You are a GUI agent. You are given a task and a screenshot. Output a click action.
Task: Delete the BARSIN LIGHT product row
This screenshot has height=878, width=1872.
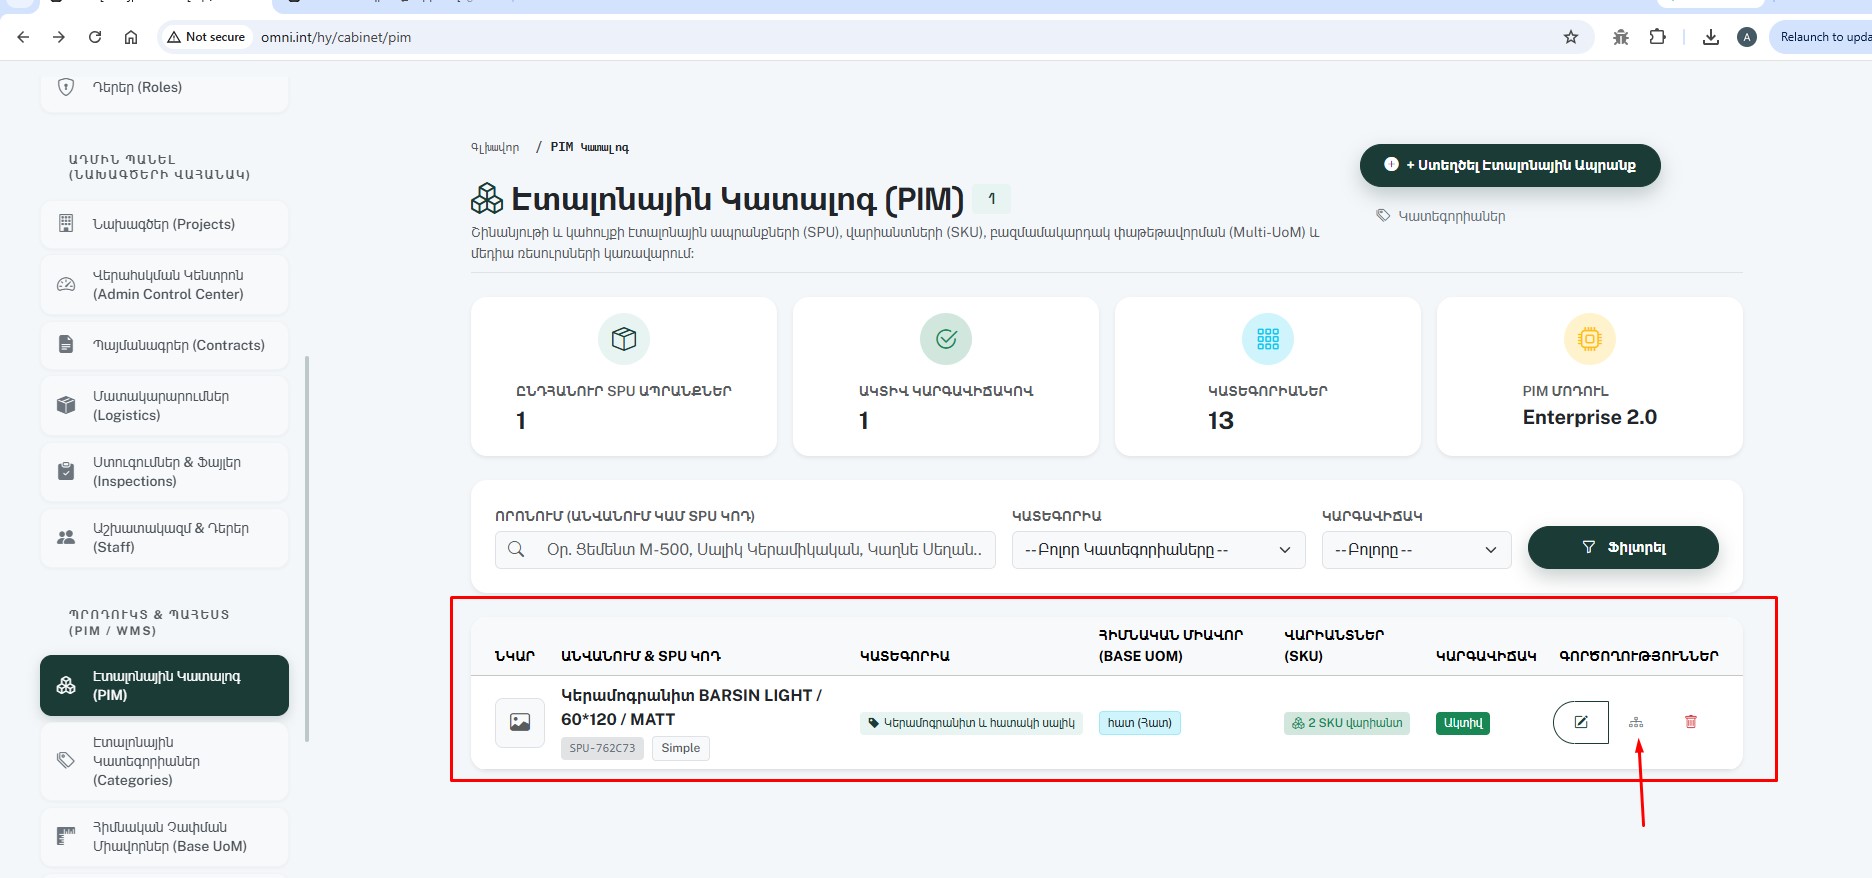(x=1691, y=722)
